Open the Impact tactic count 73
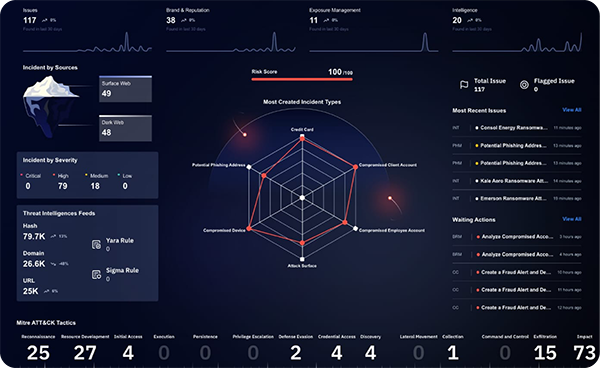Image resolution: width=600 pixels, height=368 pixels. click(584, 353)
